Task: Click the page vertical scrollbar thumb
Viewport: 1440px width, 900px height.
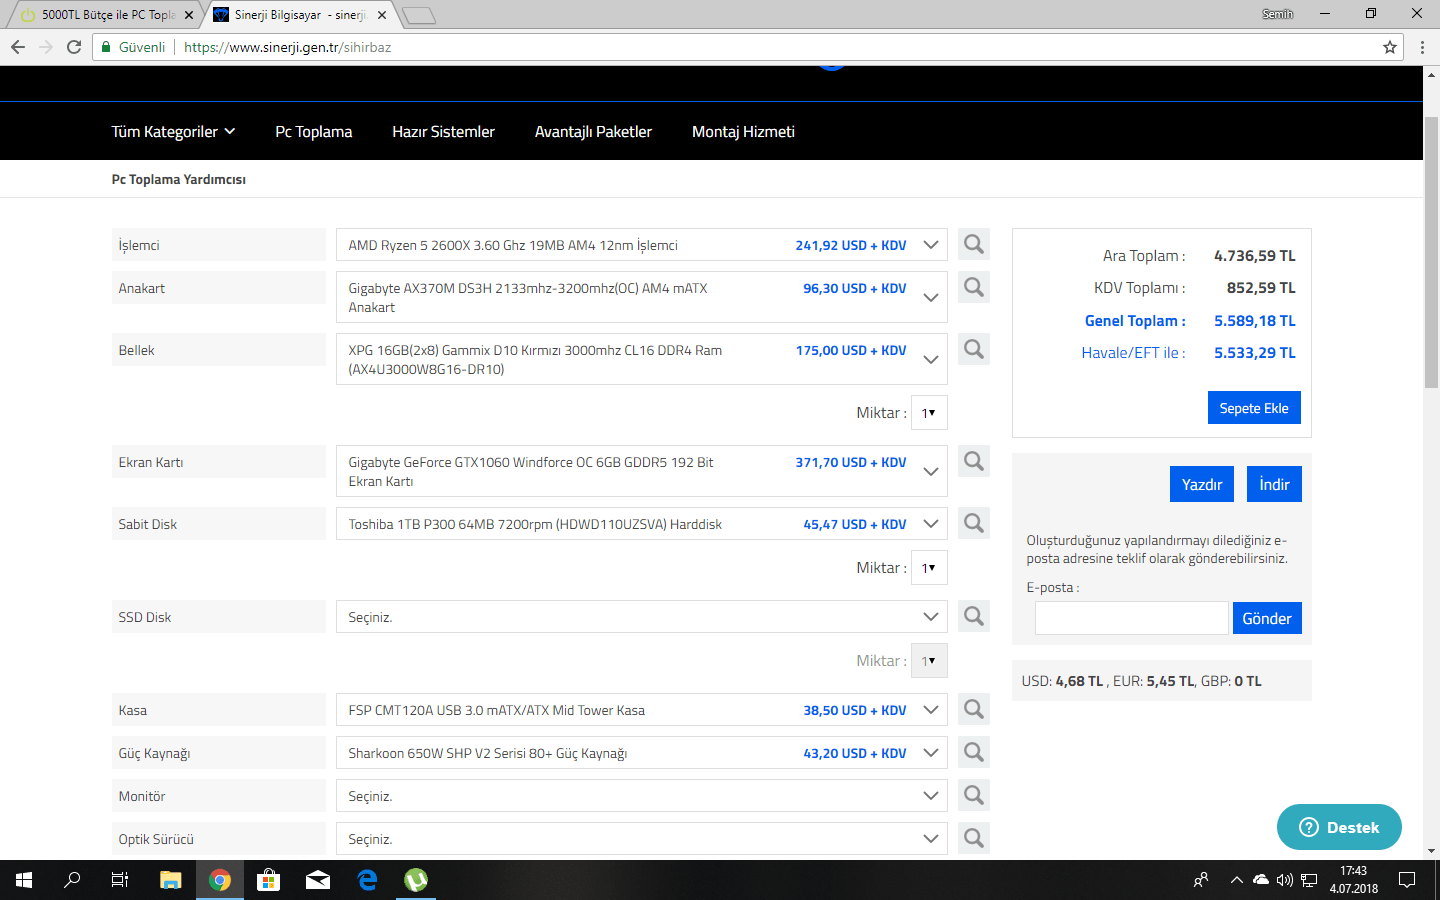Action: click(x=1431, y=250)
